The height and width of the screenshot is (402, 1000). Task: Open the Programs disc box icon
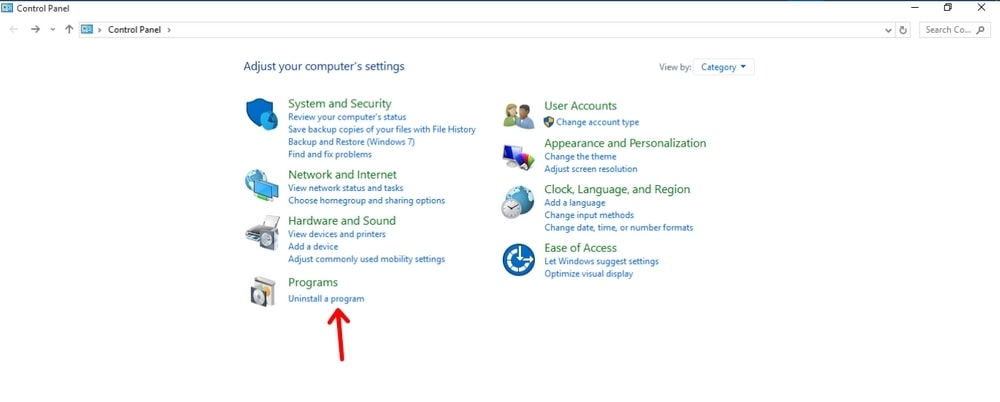click(x=263, y=292)
